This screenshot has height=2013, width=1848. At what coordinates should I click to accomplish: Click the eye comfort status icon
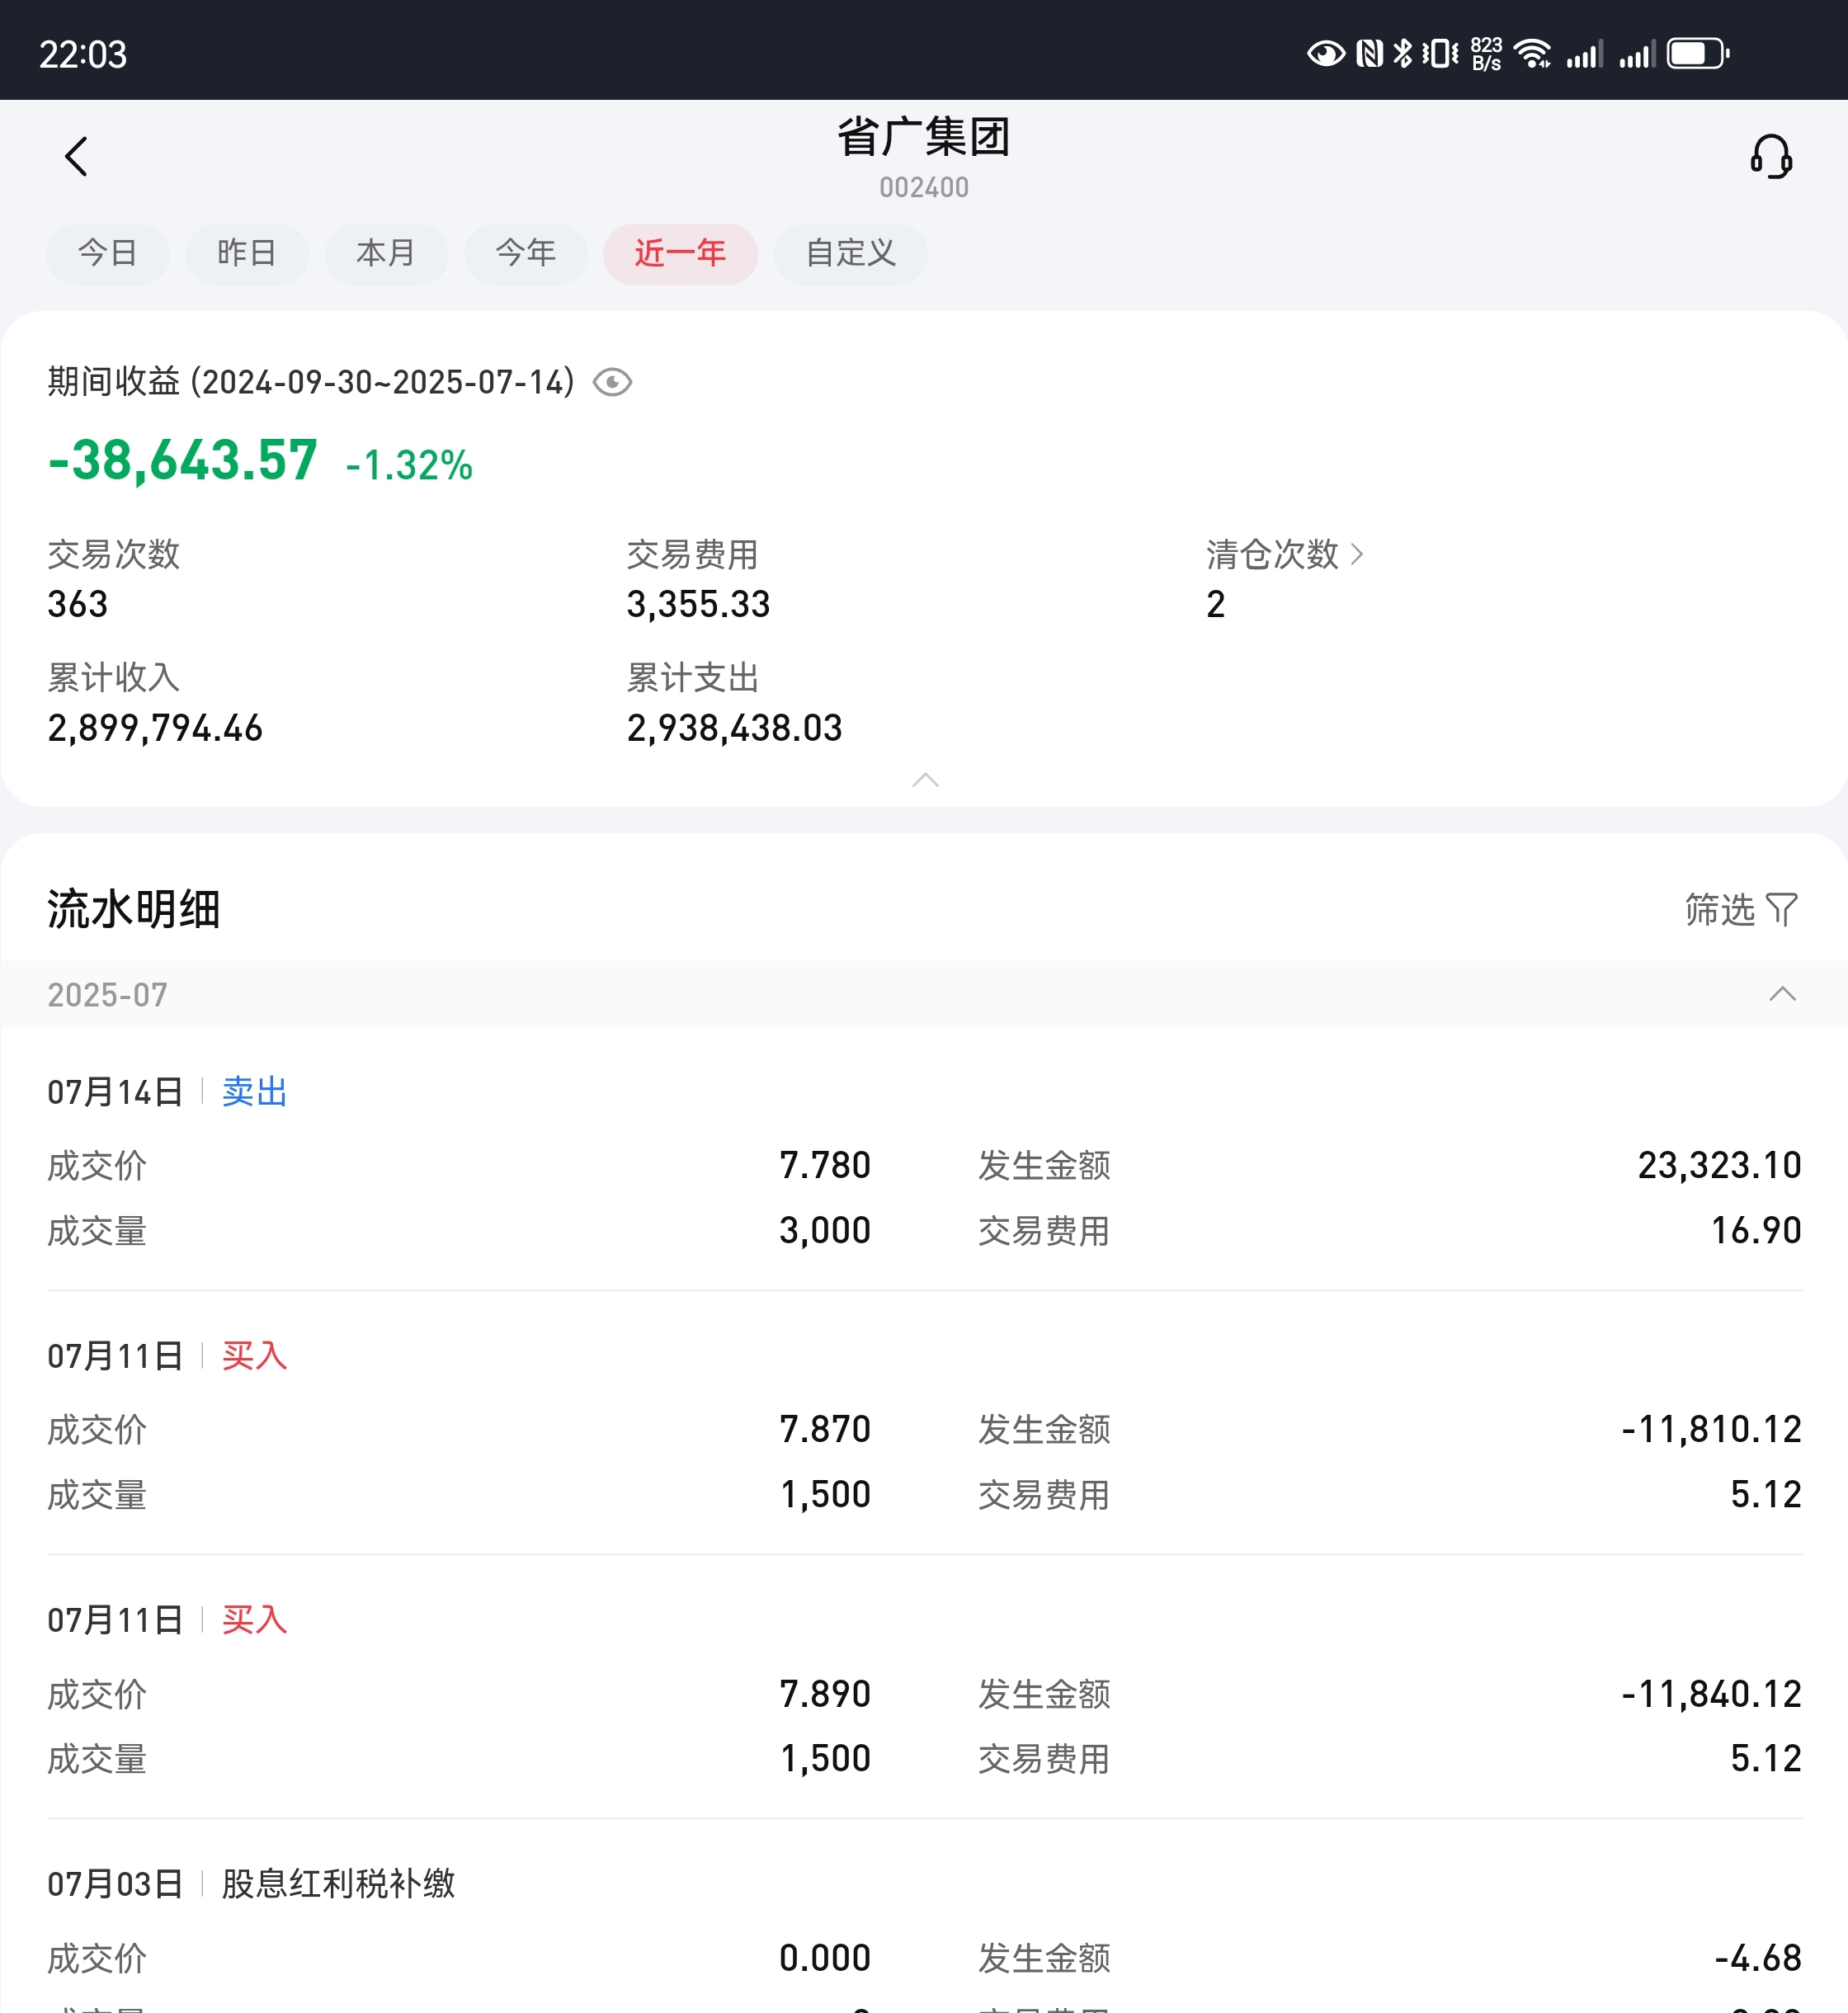pos(1326,53)
